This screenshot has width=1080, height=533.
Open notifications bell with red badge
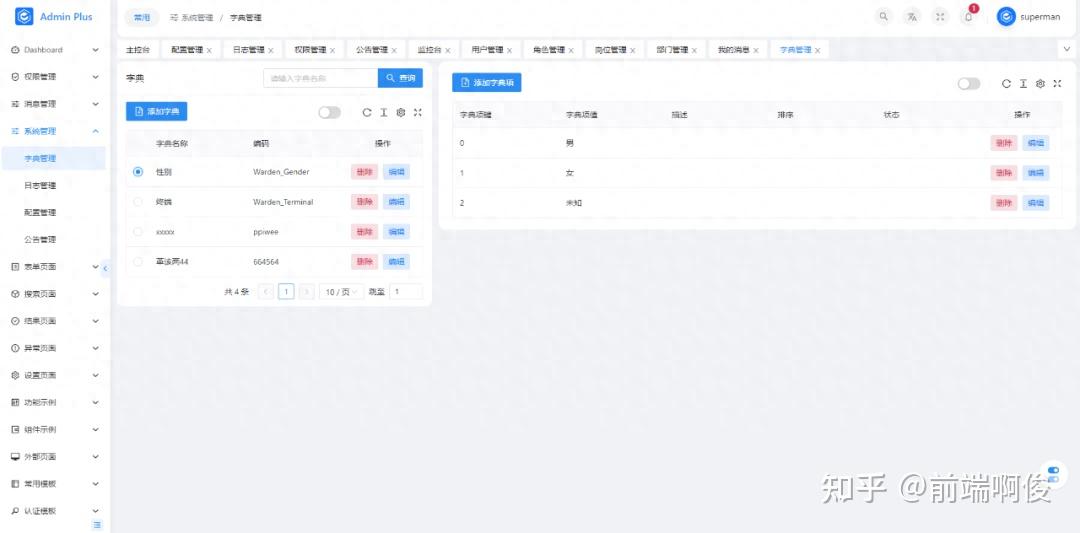tap(968, 17)
